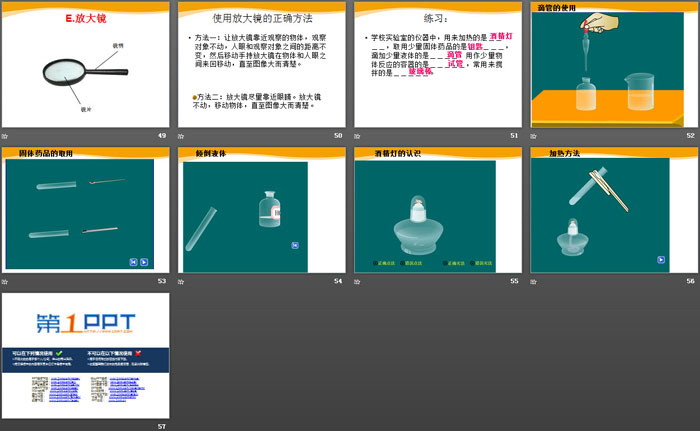
Task: Click the animation star below slide 50
Action: (x=181, y=136)
